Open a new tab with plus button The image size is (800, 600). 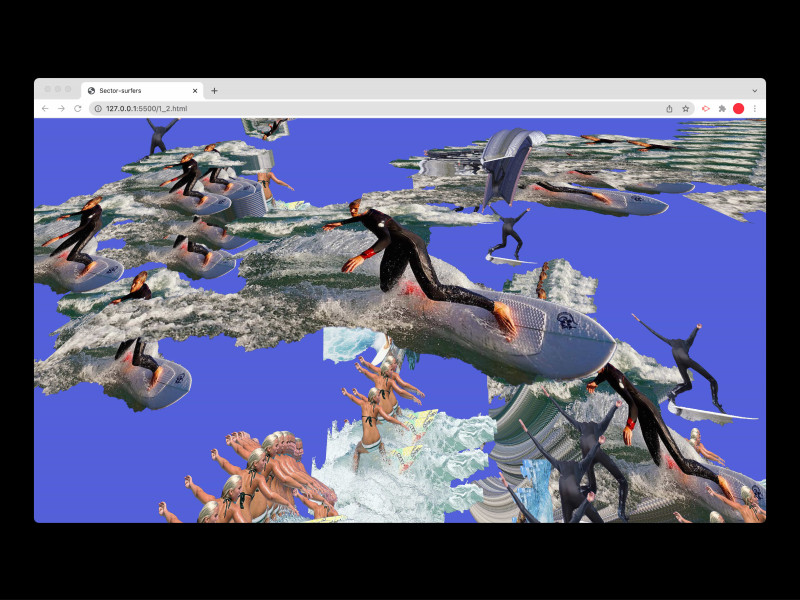click(214, 90)
